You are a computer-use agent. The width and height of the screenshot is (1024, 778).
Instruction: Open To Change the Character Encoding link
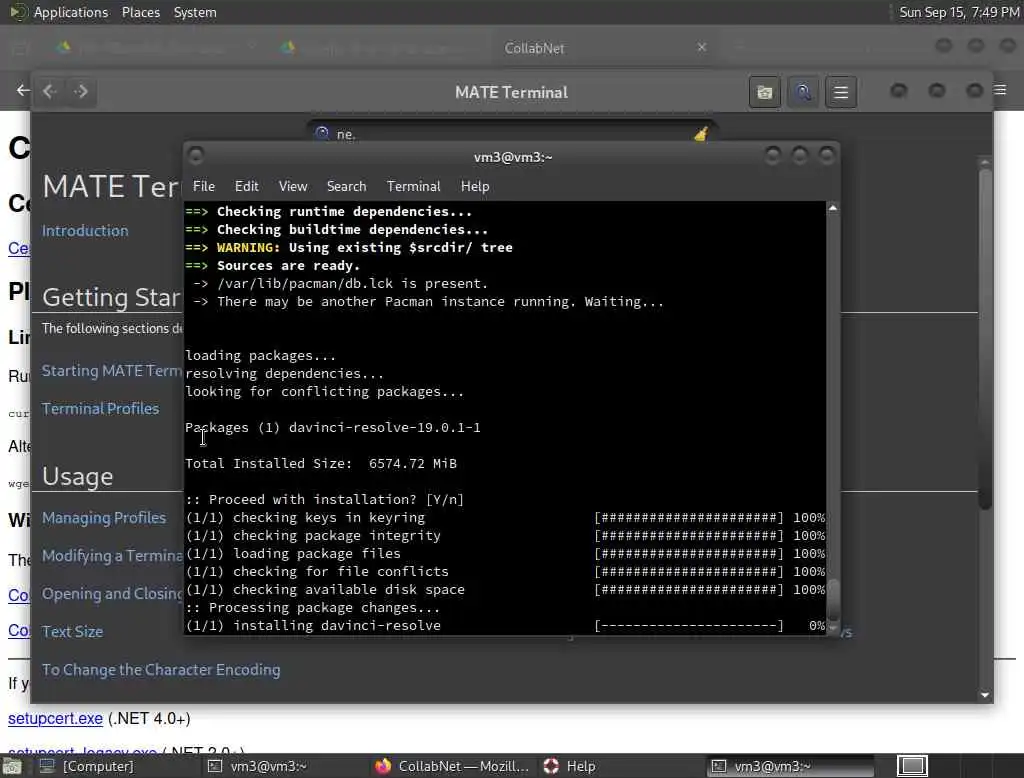(161, 670)
